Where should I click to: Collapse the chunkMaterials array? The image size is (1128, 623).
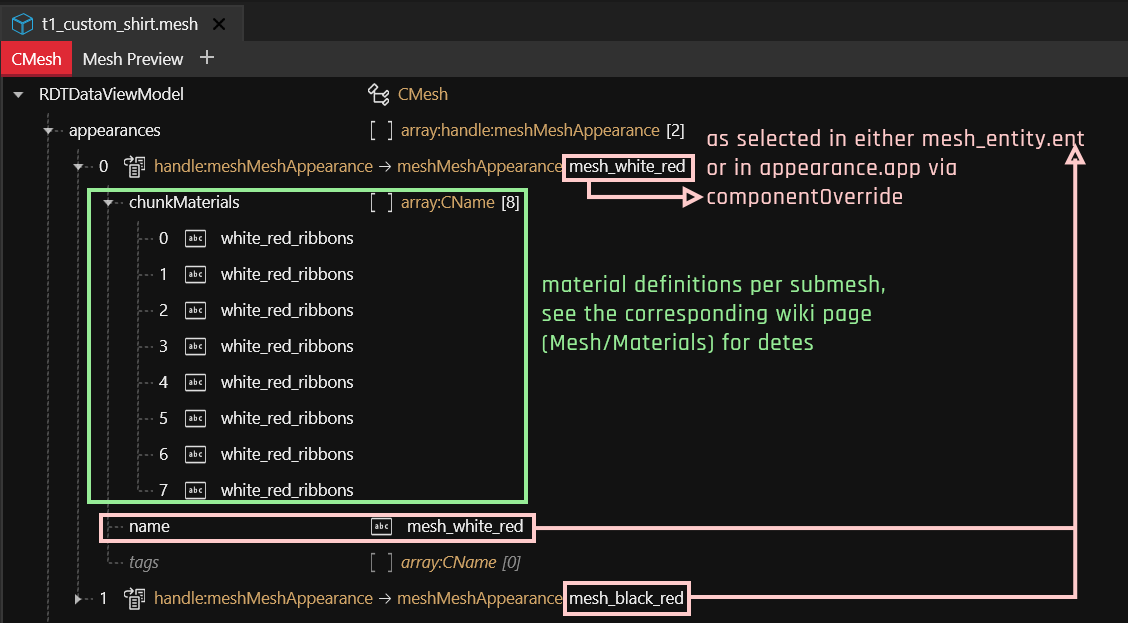109,203
